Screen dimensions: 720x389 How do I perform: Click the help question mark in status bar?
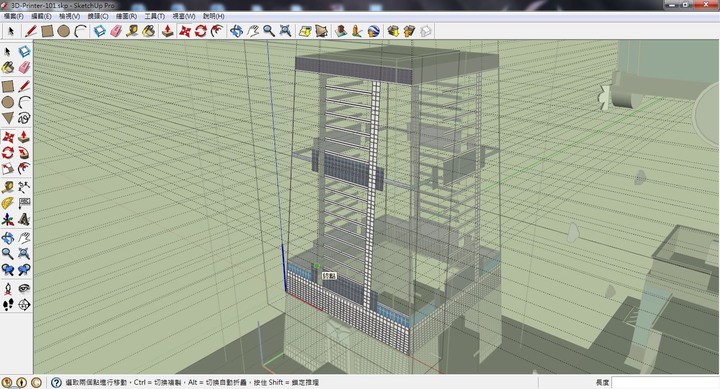click(56, 382)
